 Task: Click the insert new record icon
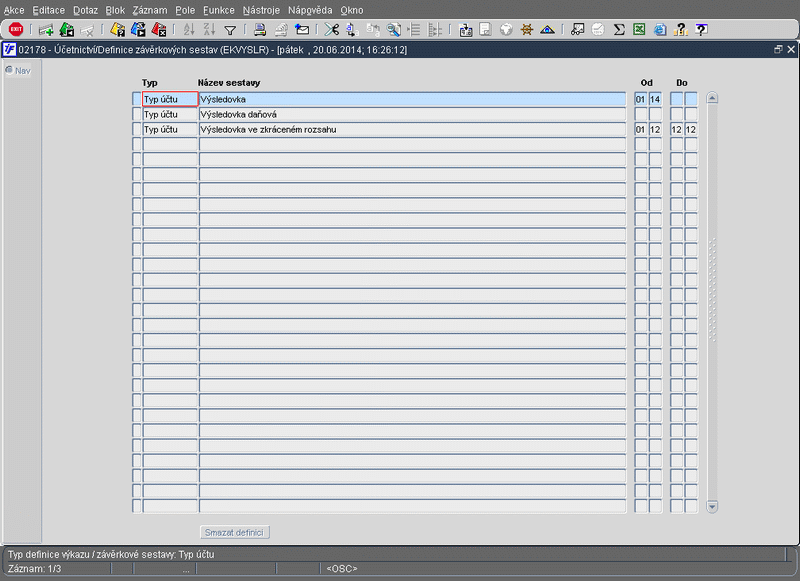[x=46, y=30]
